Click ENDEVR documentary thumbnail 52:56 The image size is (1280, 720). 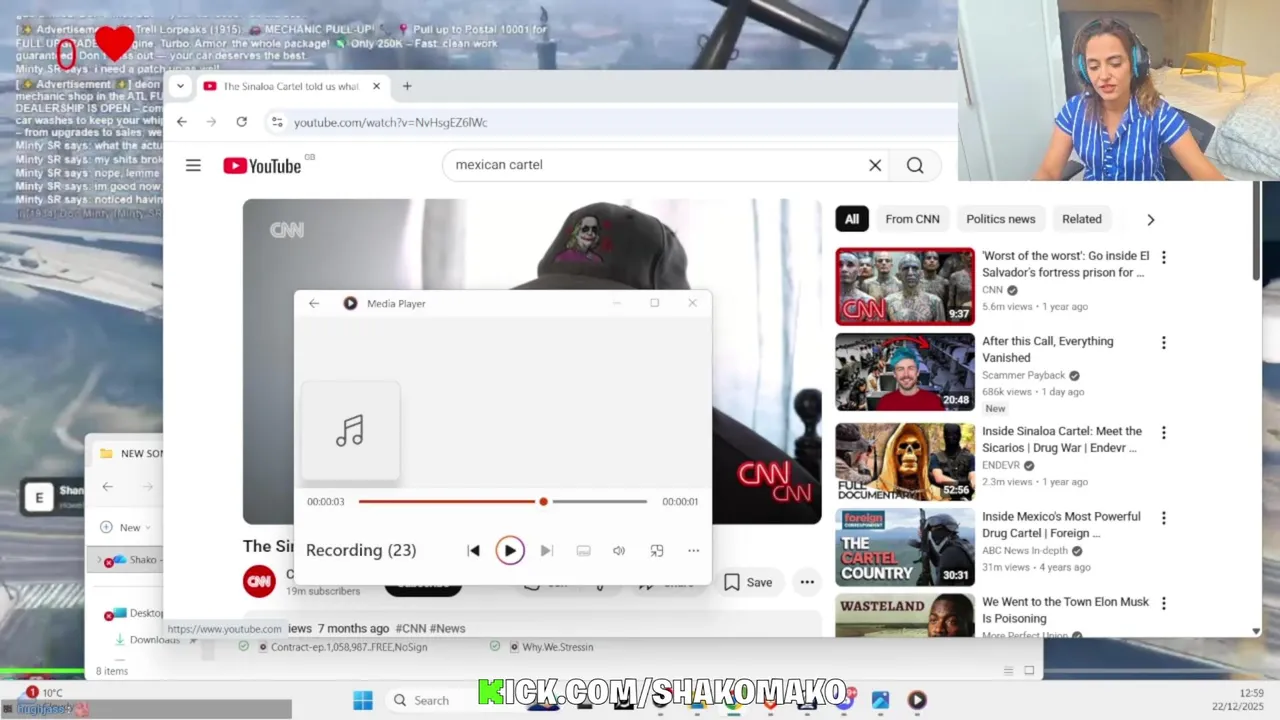point(905,461)
